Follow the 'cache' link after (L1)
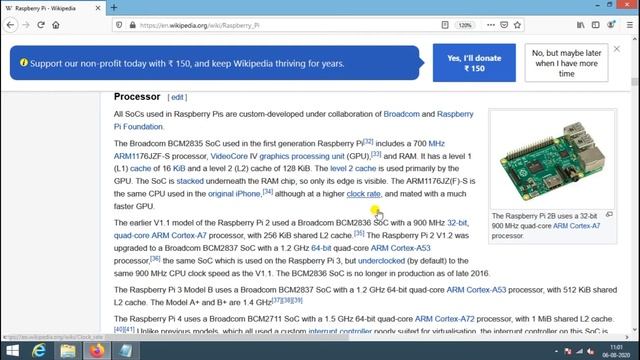The height and width of the screenshot is (360, 640). 140,168
